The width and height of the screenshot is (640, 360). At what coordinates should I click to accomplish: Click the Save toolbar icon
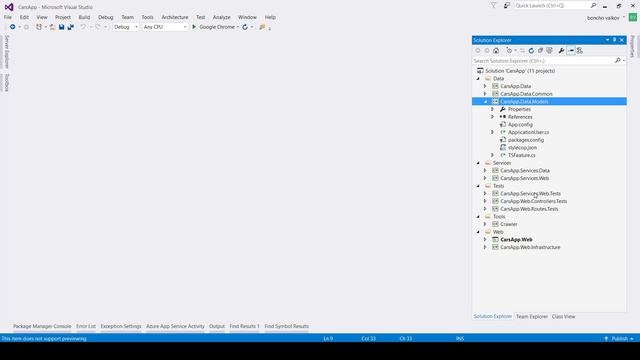(x=61, y=27)
